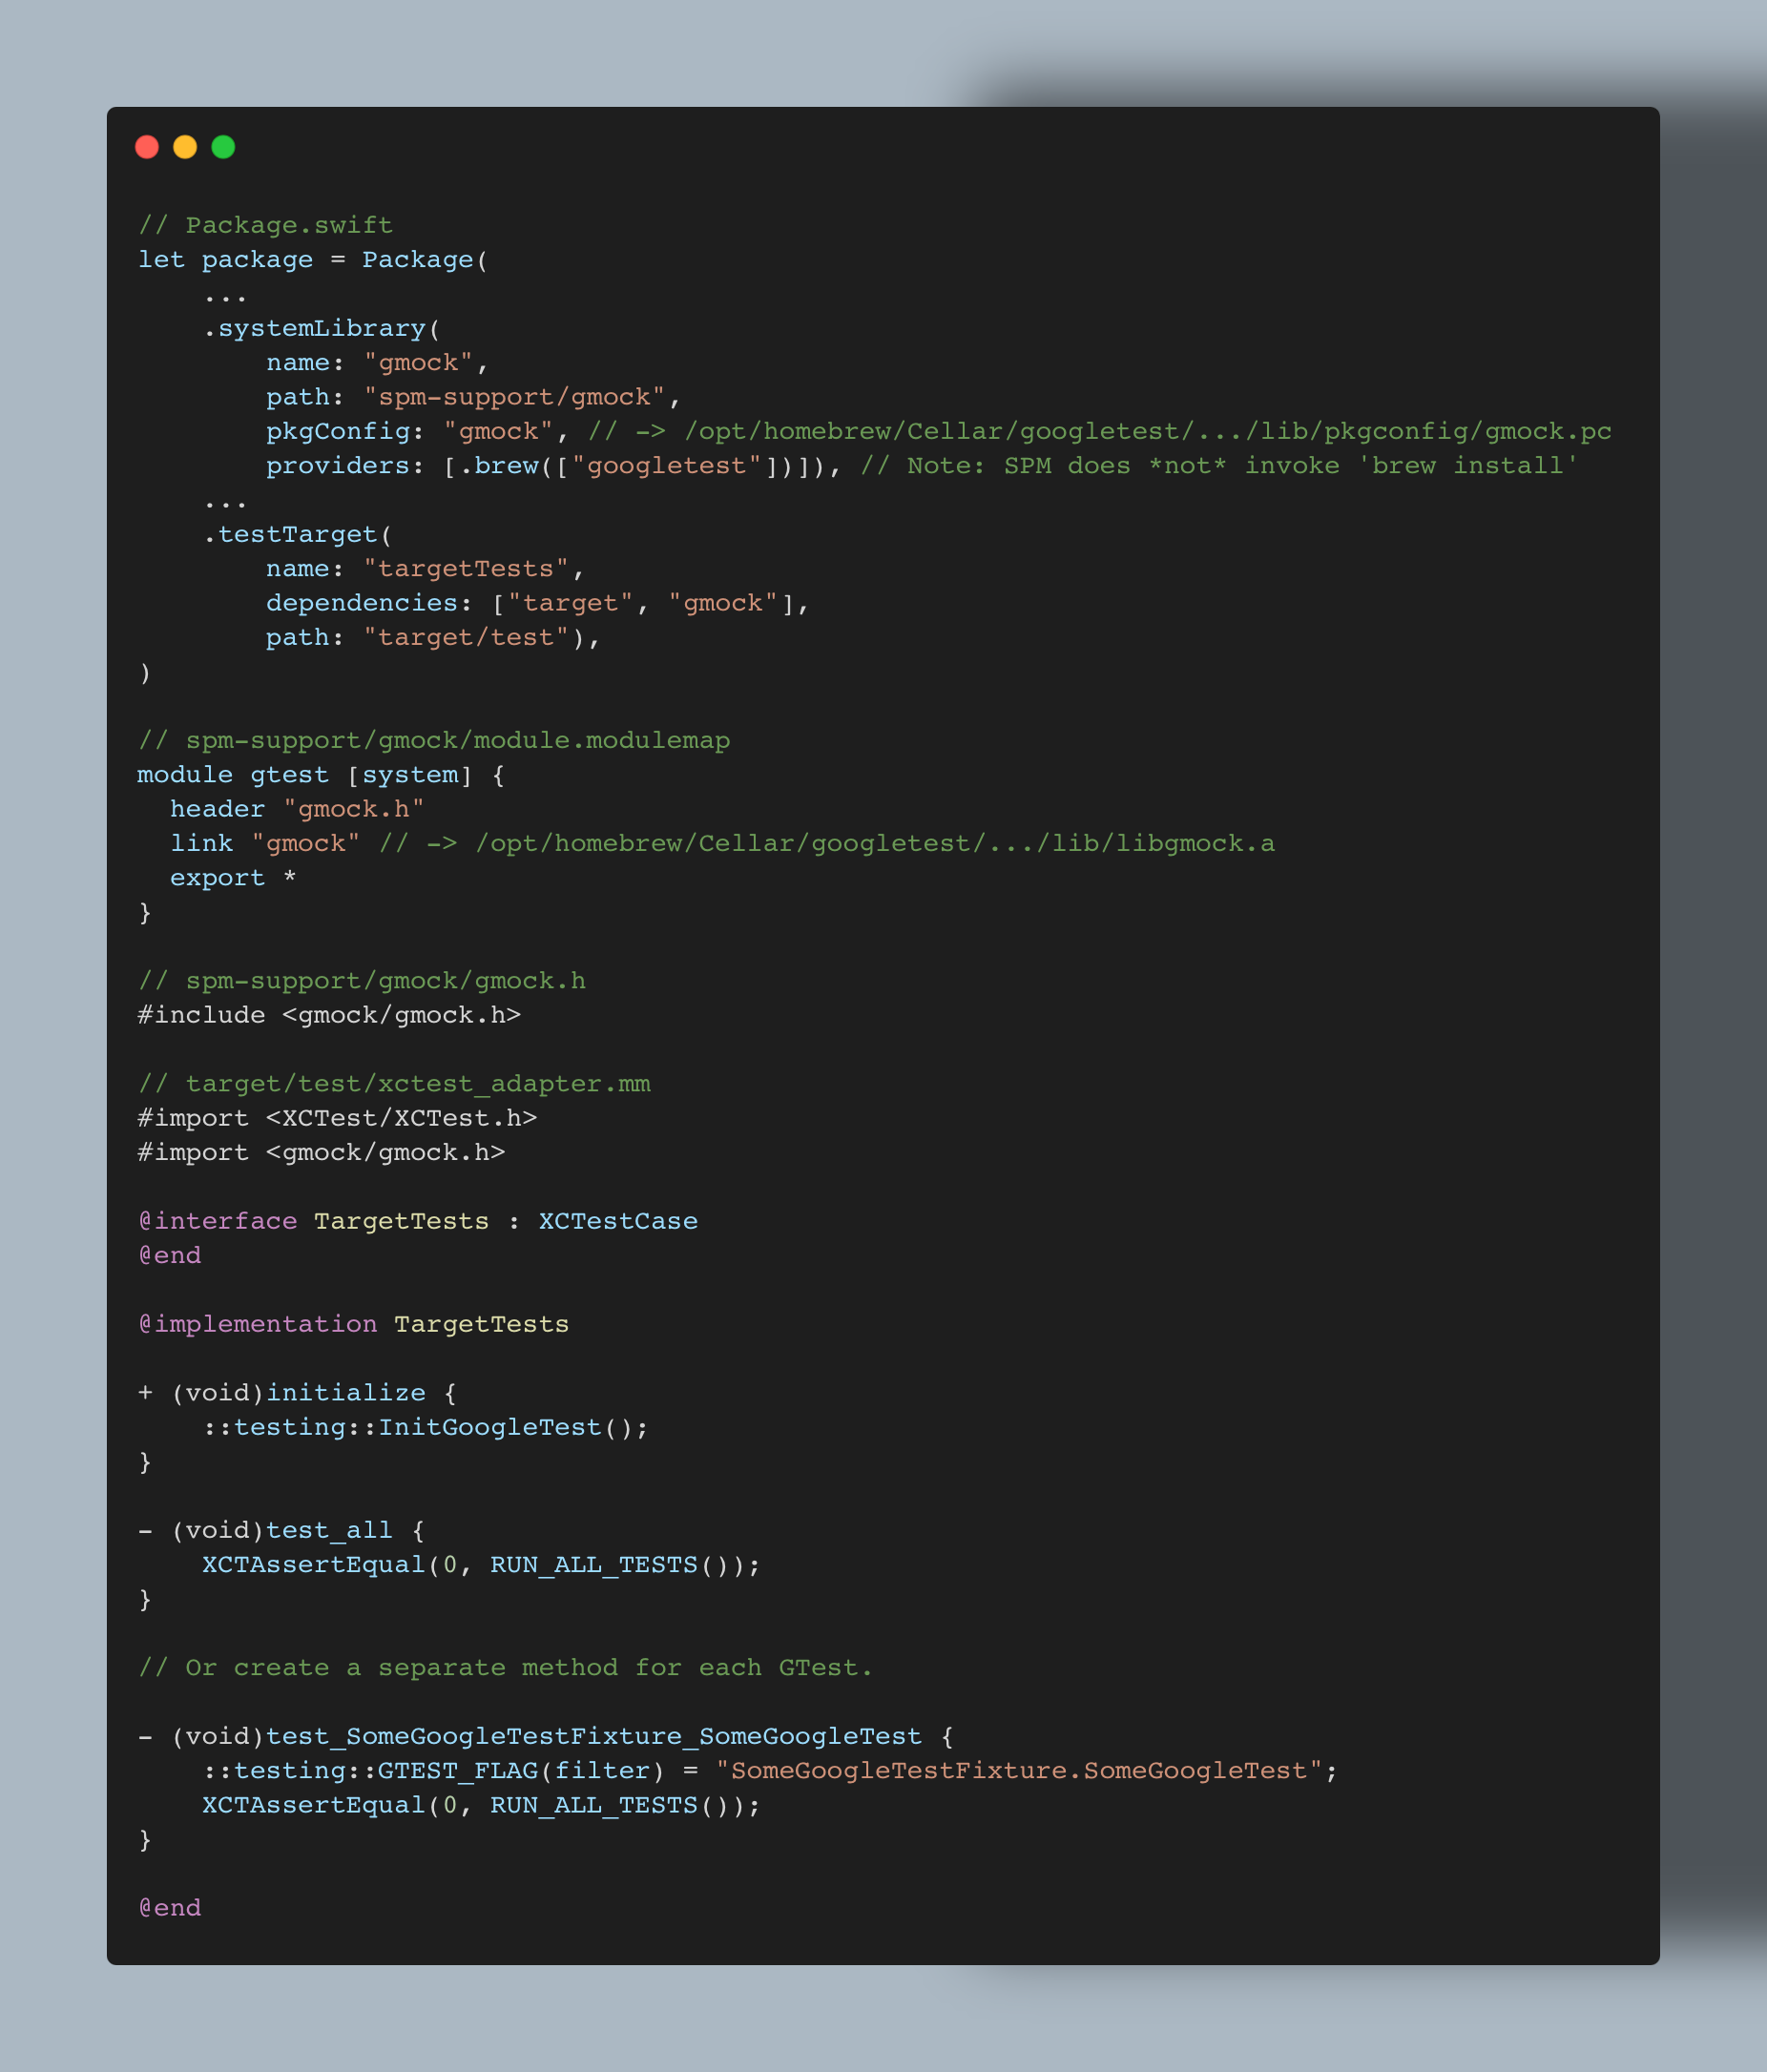1767x2072 pixels.
Task: Click the yellow minimize dot
Action: [x=185, y=147]
